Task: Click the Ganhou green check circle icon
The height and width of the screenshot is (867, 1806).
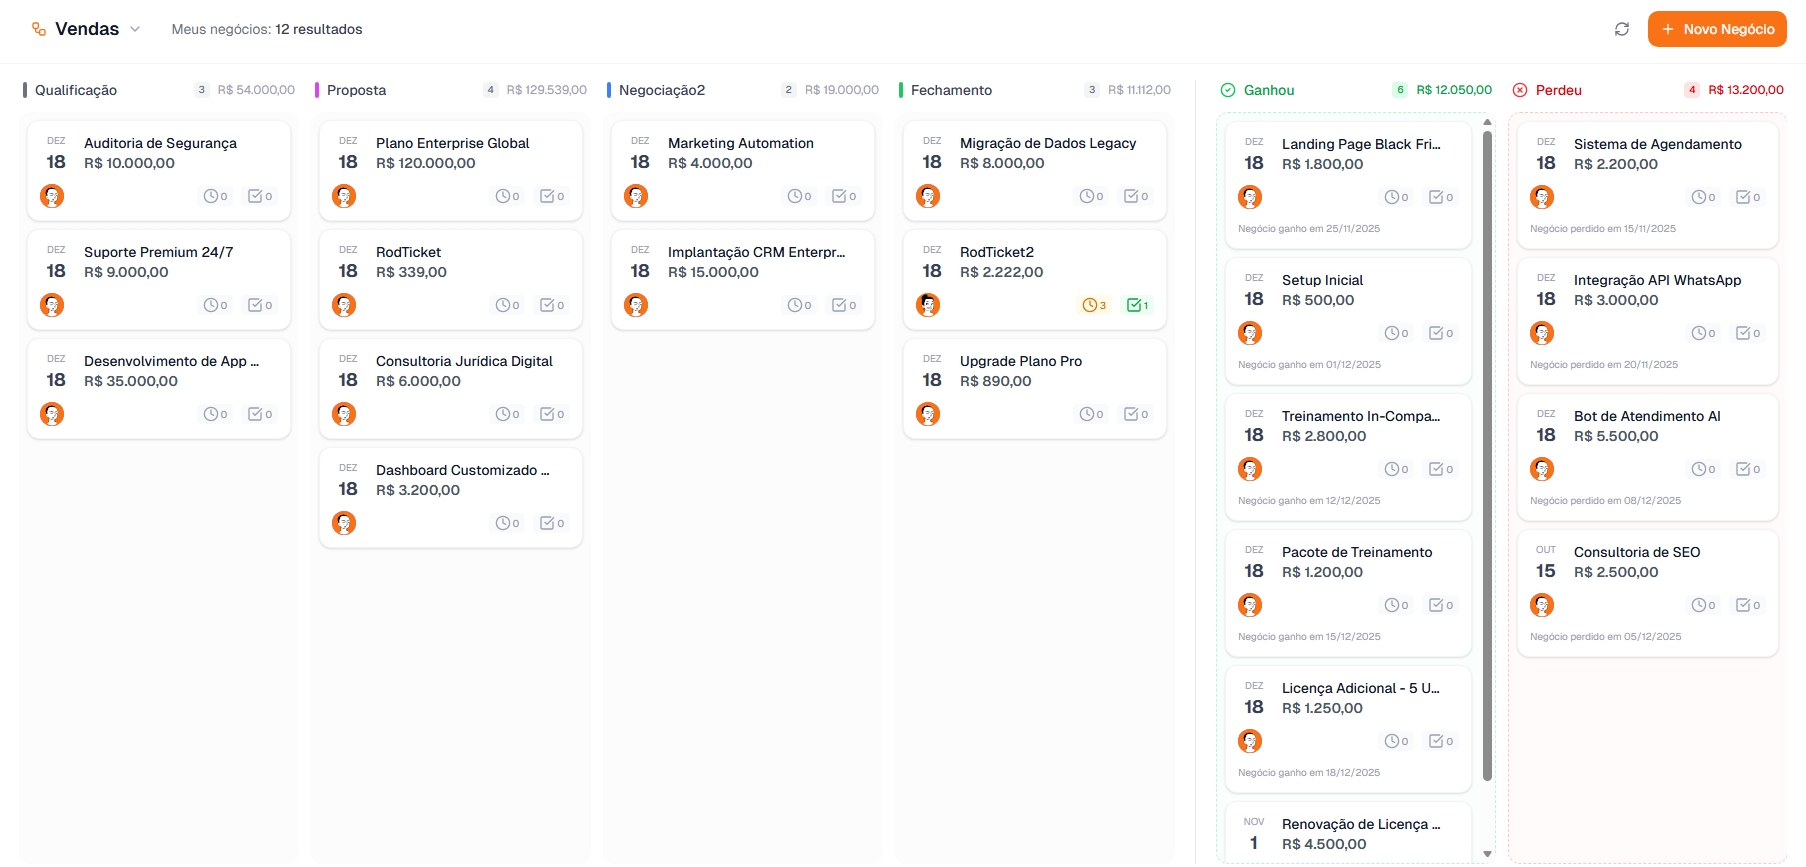Action: click(1228, 90)
